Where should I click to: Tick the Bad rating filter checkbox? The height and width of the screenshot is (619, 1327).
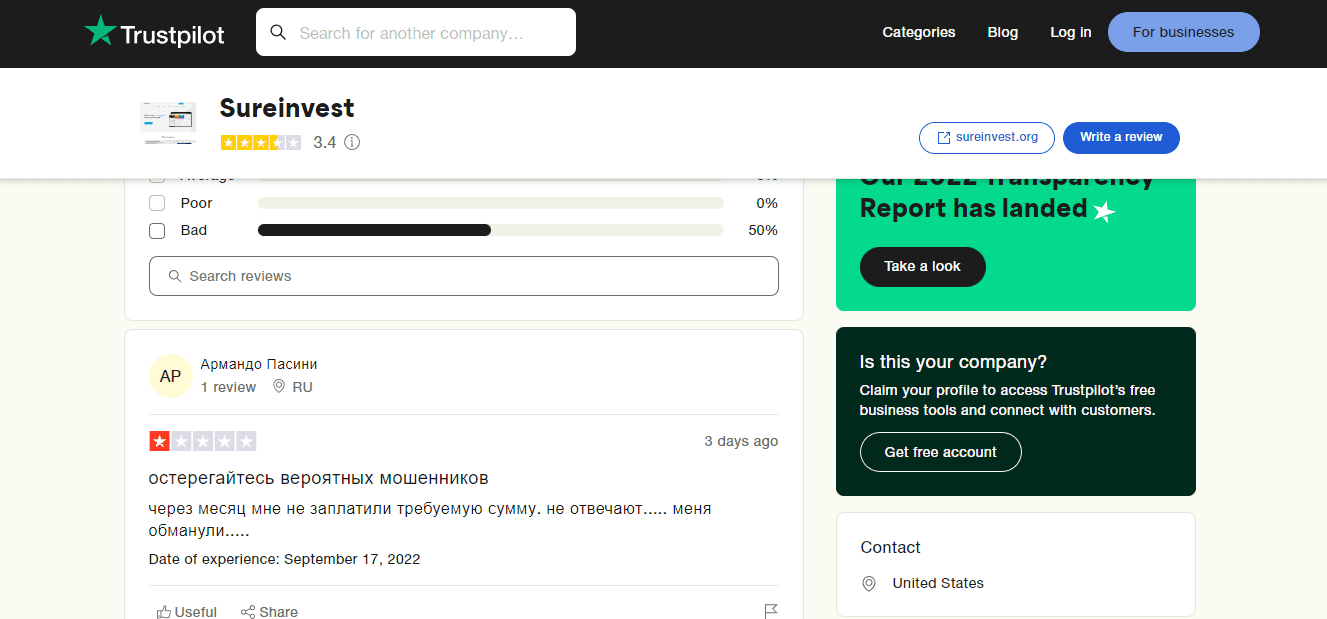pyautogui.click(x=157, y=231)
